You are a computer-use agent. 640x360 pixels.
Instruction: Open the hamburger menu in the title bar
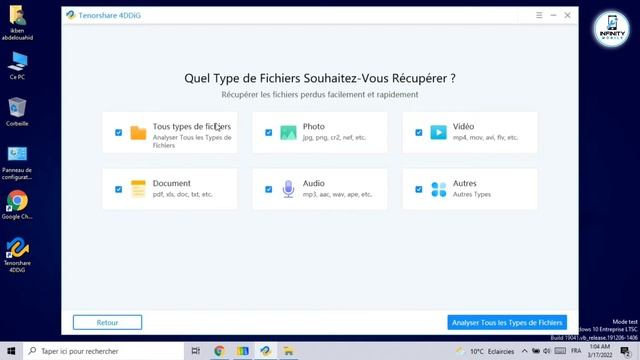539,15
